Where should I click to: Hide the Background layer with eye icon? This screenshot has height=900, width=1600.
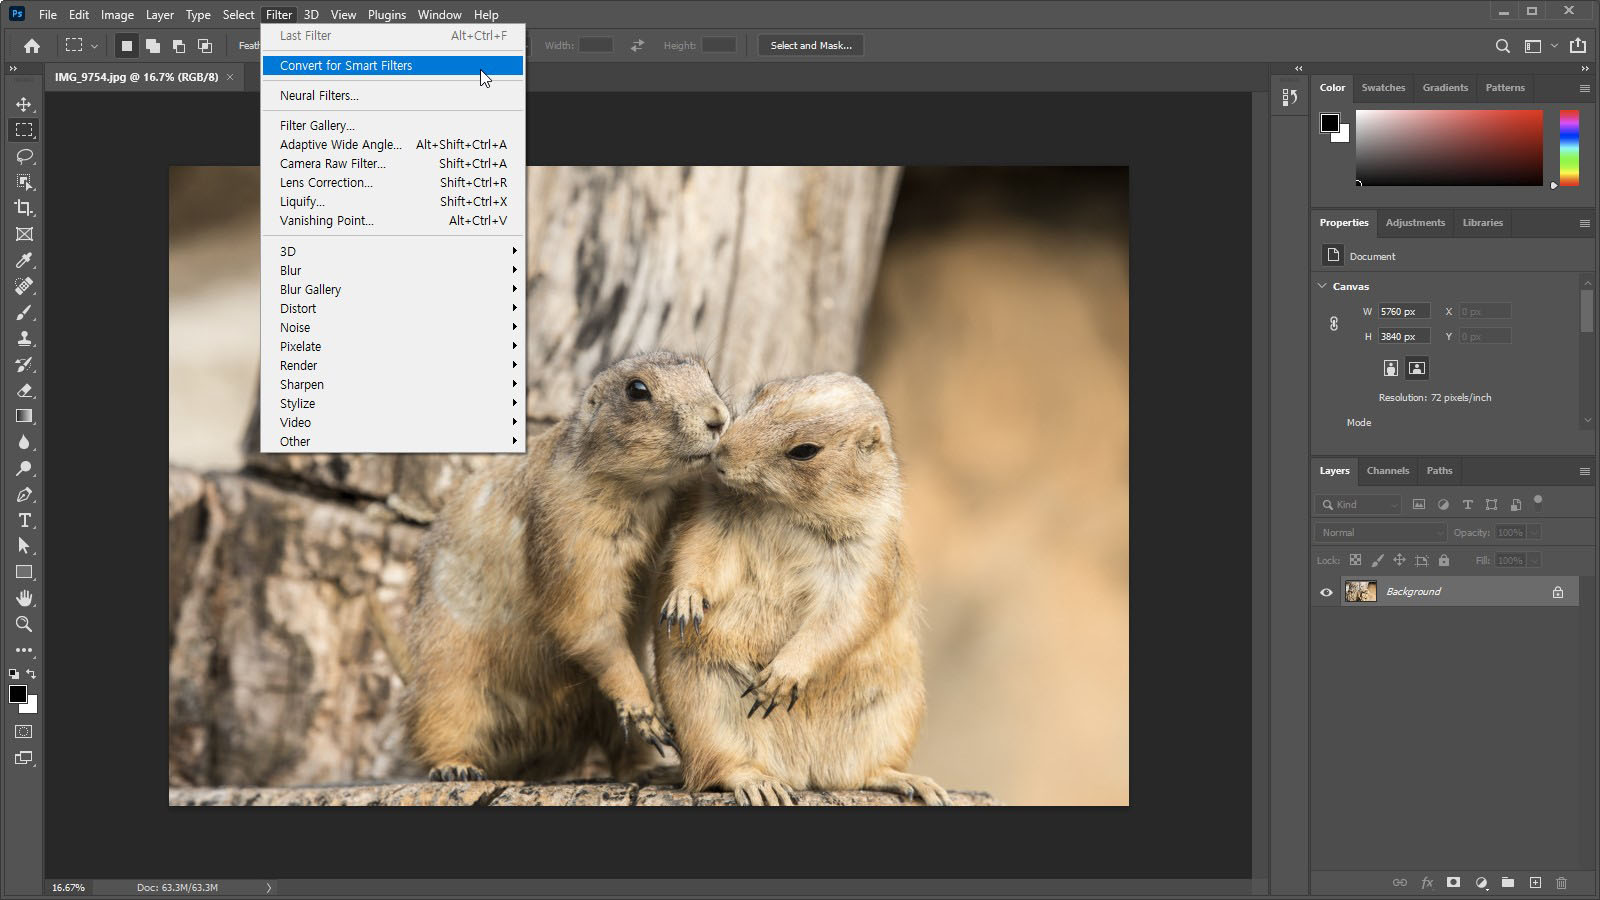coord(1326,592)
